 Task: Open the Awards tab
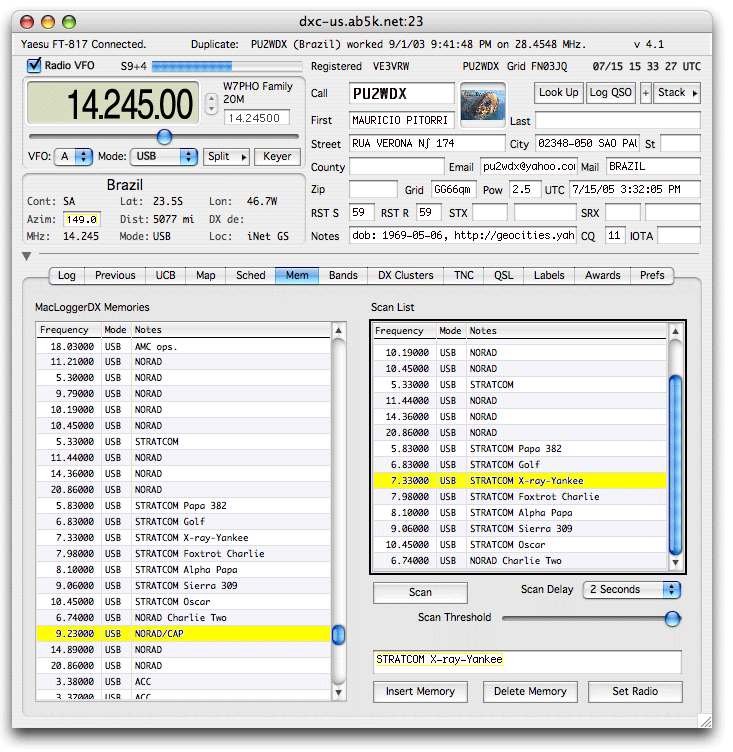coord(602,275)
